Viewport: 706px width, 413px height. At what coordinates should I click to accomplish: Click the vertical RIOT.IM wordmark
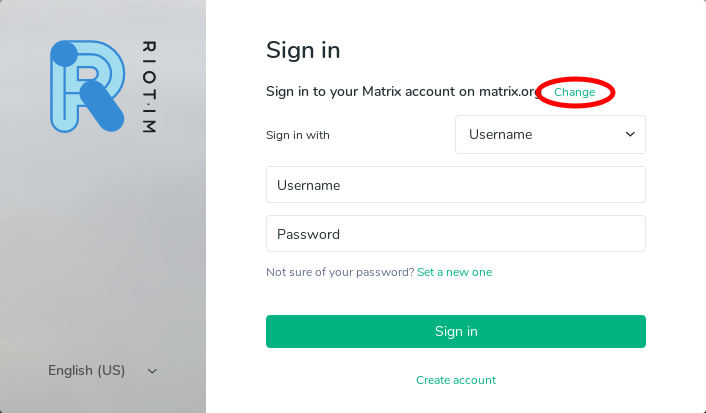[x=149, y=87]
